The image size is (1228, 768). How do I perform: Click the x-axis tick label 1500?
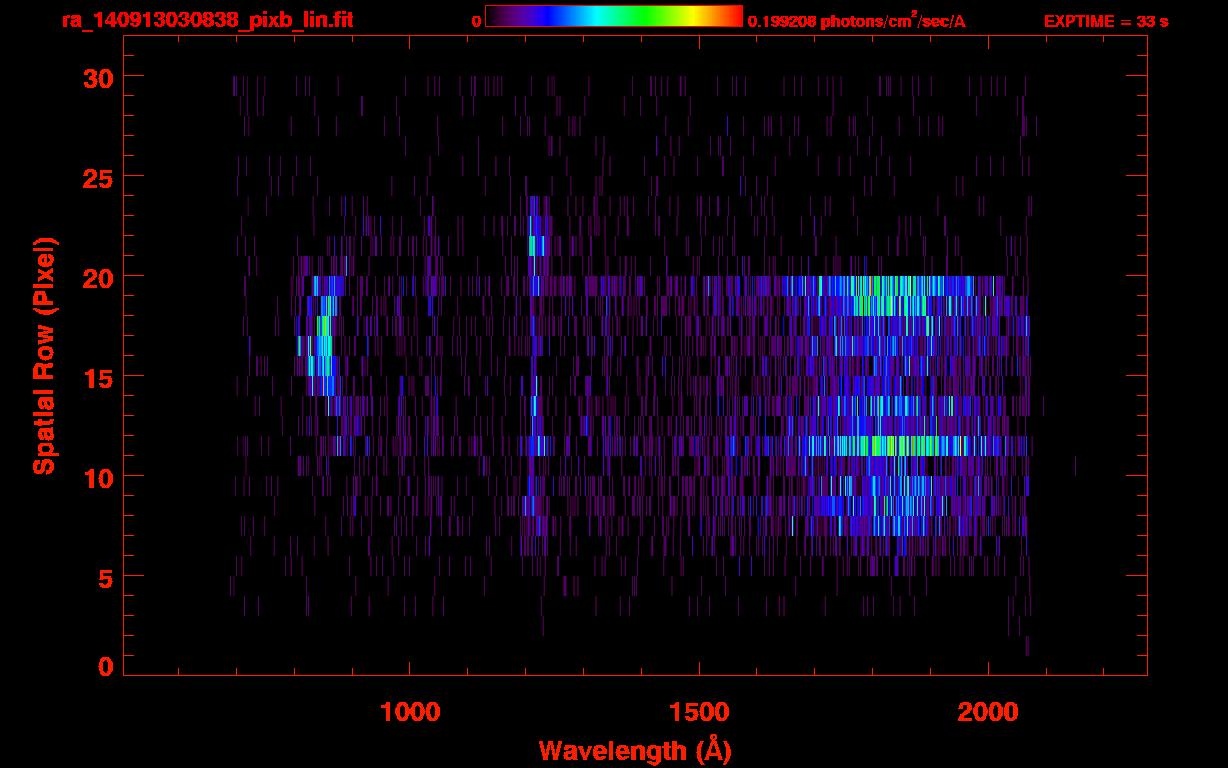pyautogui.click(x=699, y=712)
